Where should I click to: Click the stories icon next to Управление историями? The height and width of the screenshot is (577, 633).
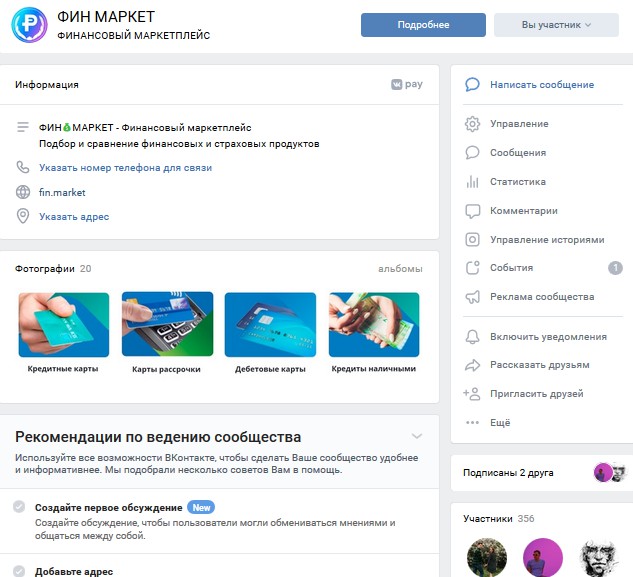point(472,239)
